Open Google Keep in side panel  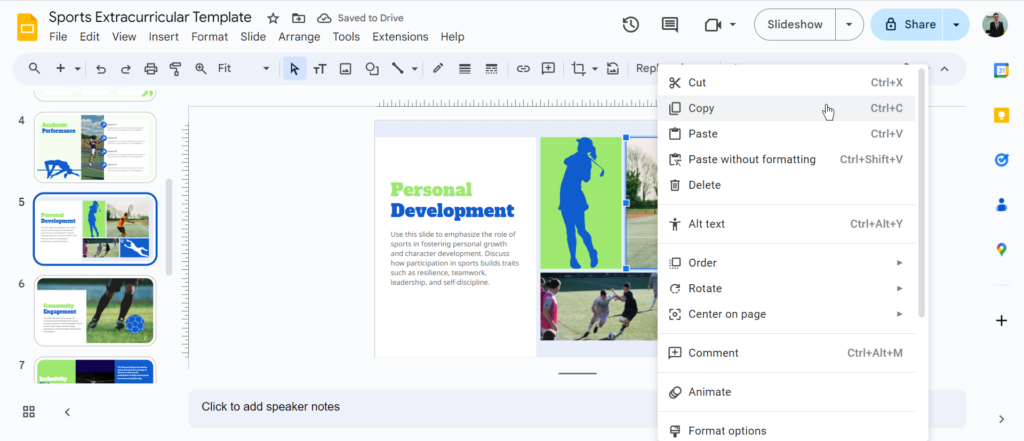(1001, 115)
